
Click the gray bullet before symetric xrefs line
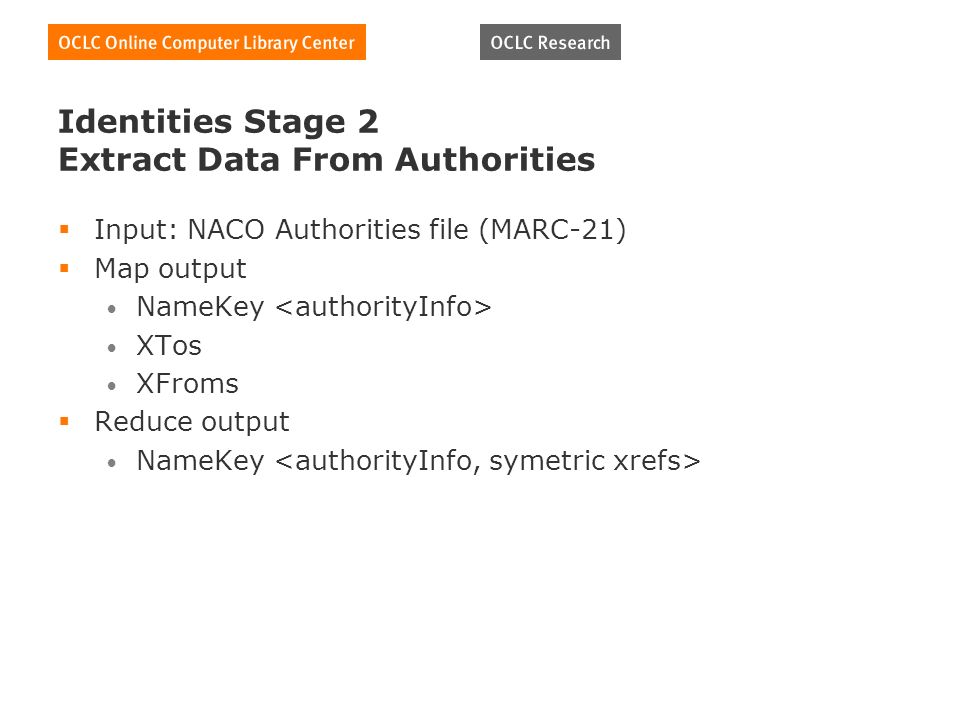pos(111,463)
